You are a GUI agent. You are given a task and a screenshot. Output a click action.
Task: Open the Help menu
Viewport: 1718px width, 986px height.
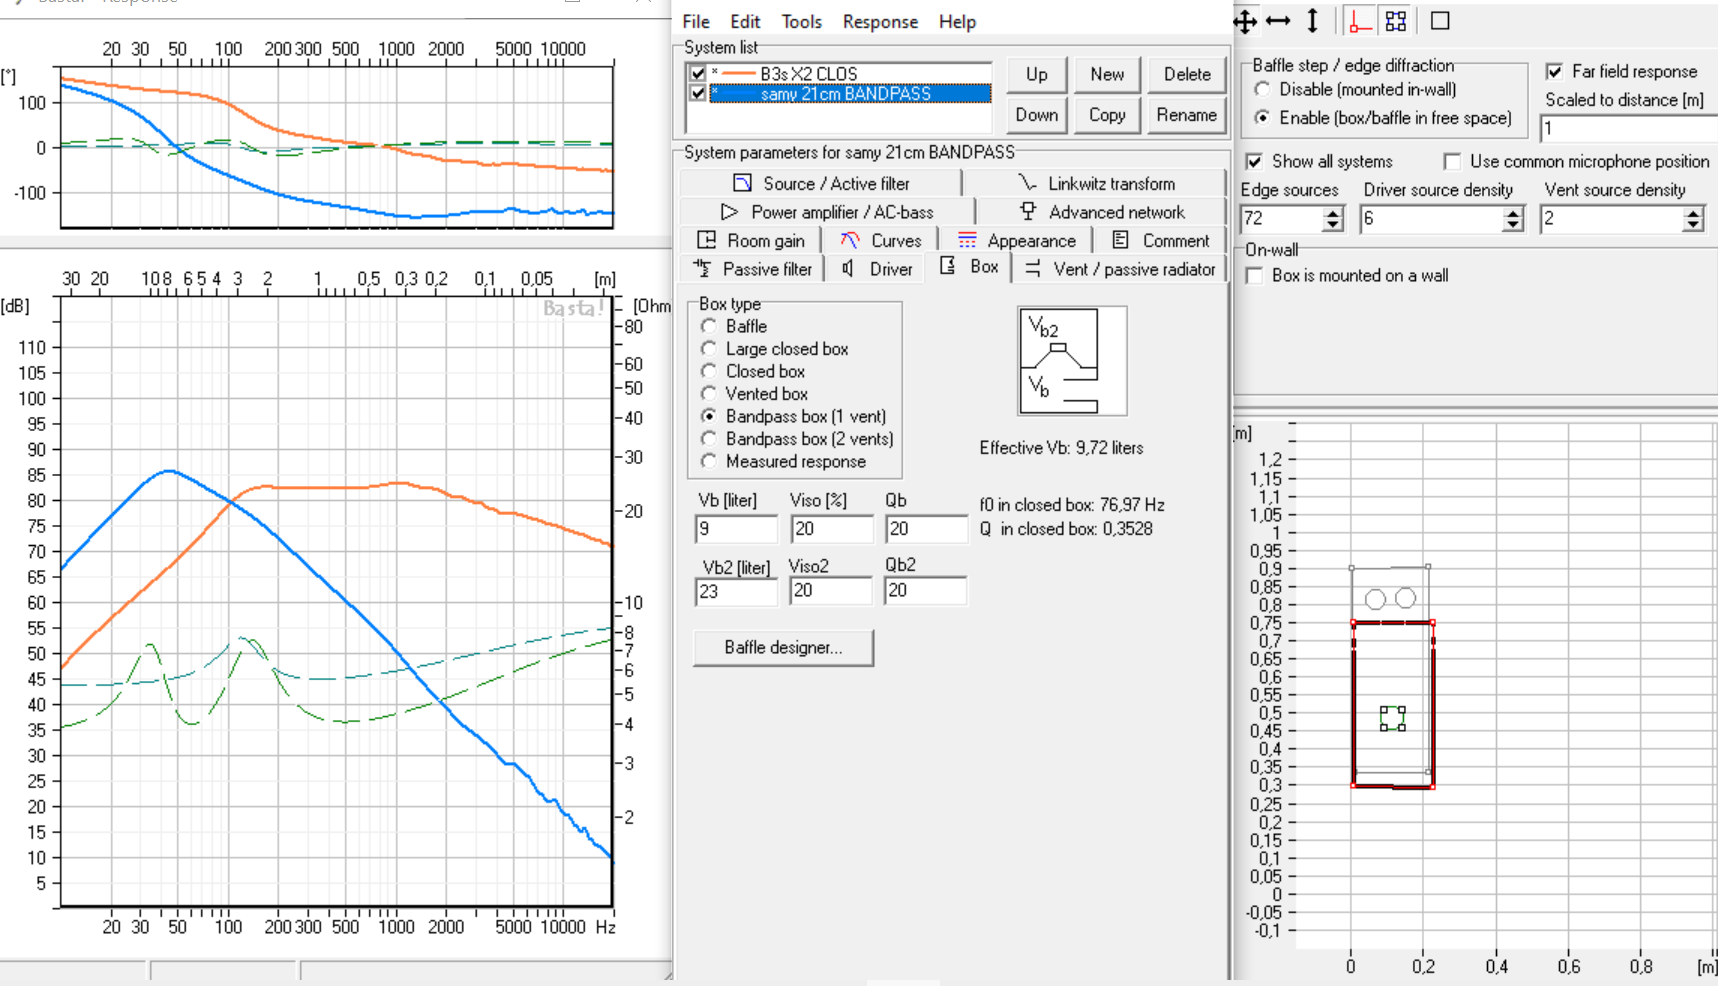click(957, 21)
